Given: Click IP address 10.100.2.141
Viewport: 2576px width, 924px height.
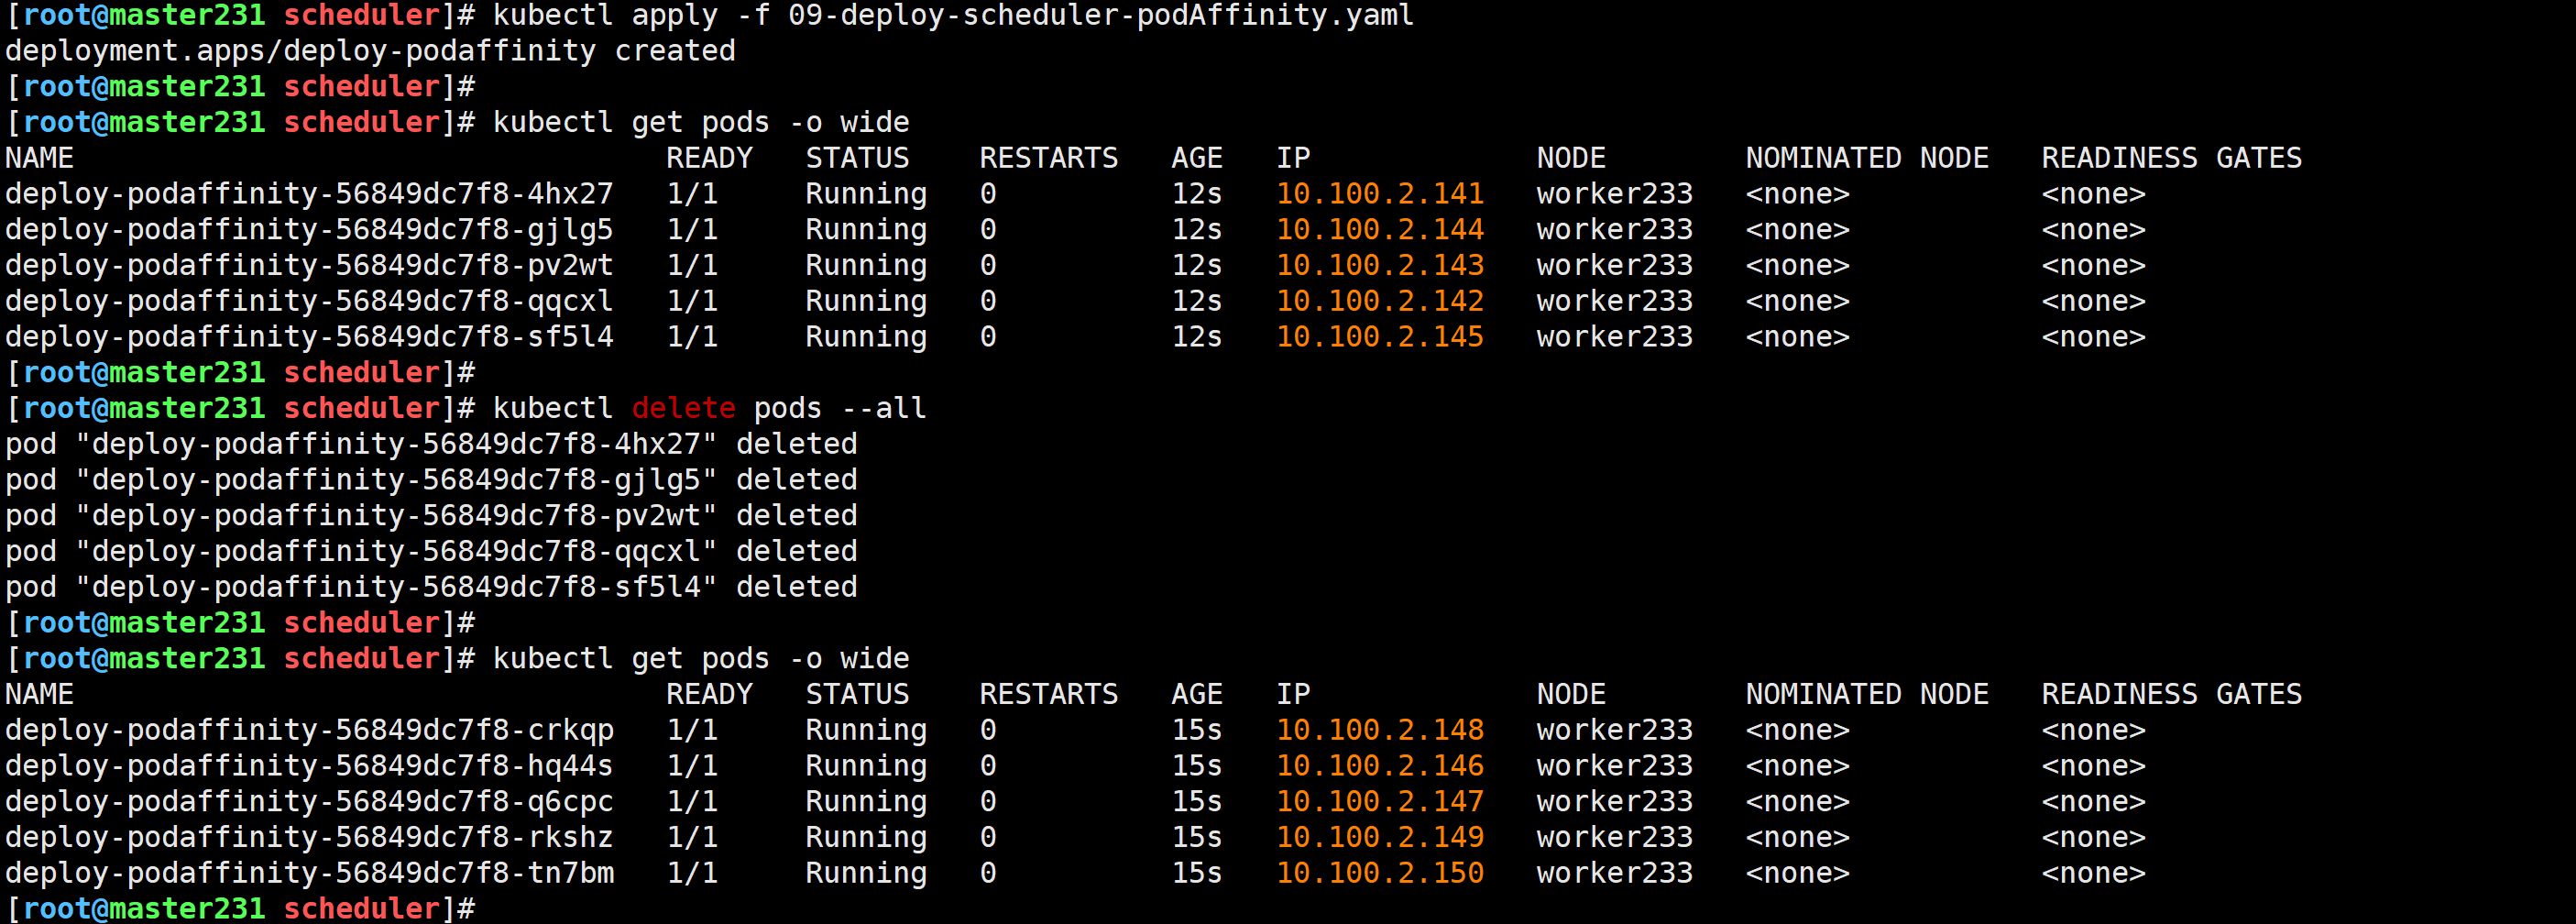Looking at the screenshot, I should 1380,194.
